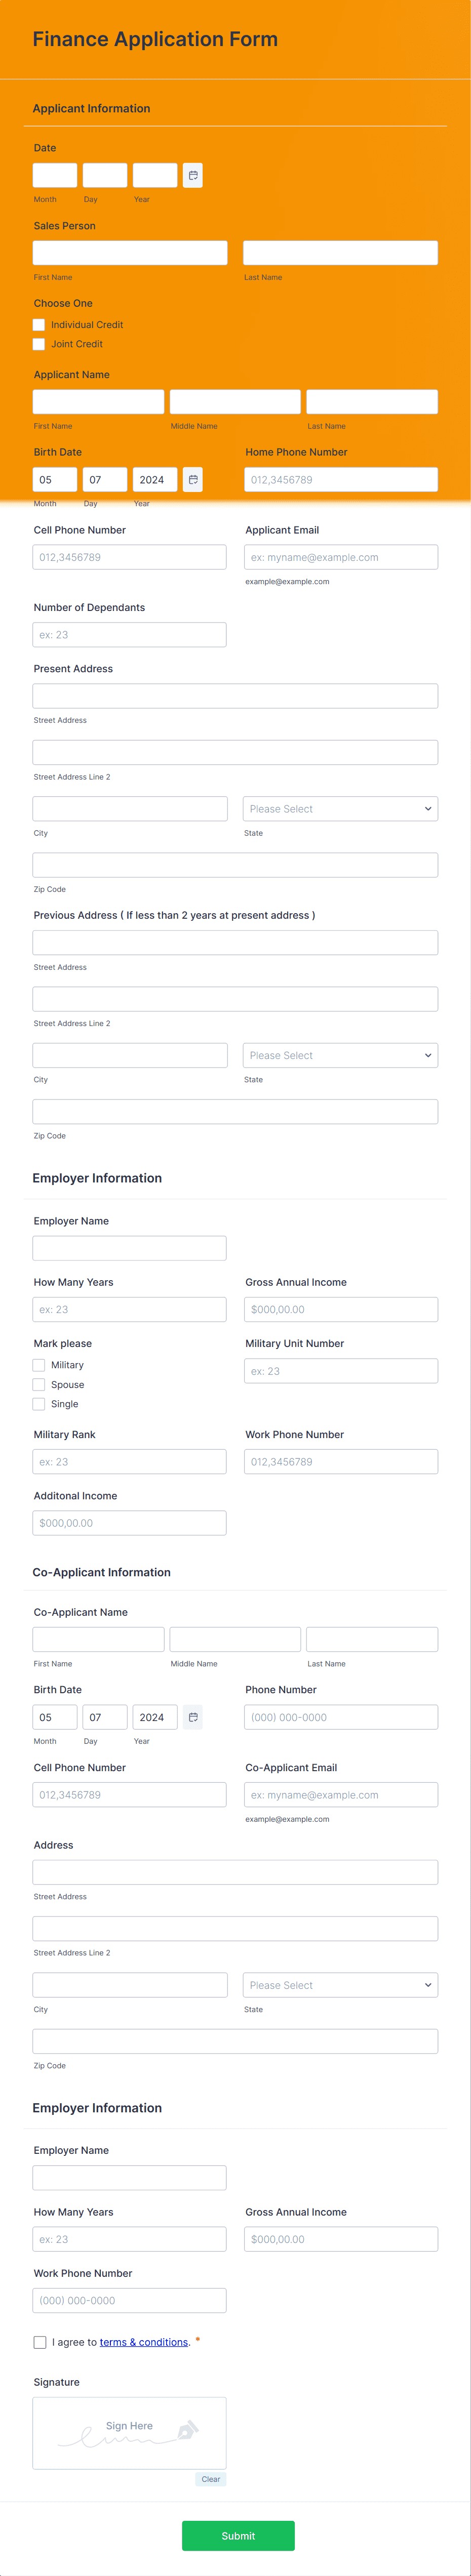Focus the Date Year field
Viewport: 471px width, 2576px height.
[155, 175]
